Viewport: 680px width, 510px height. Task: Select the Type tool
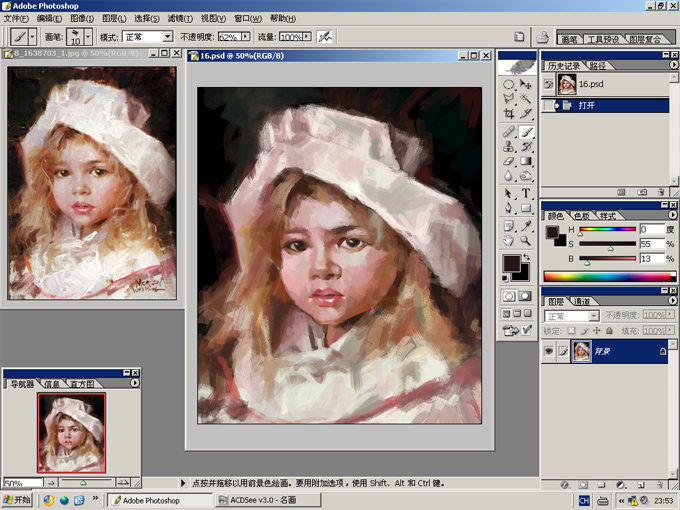coord(525,193)
